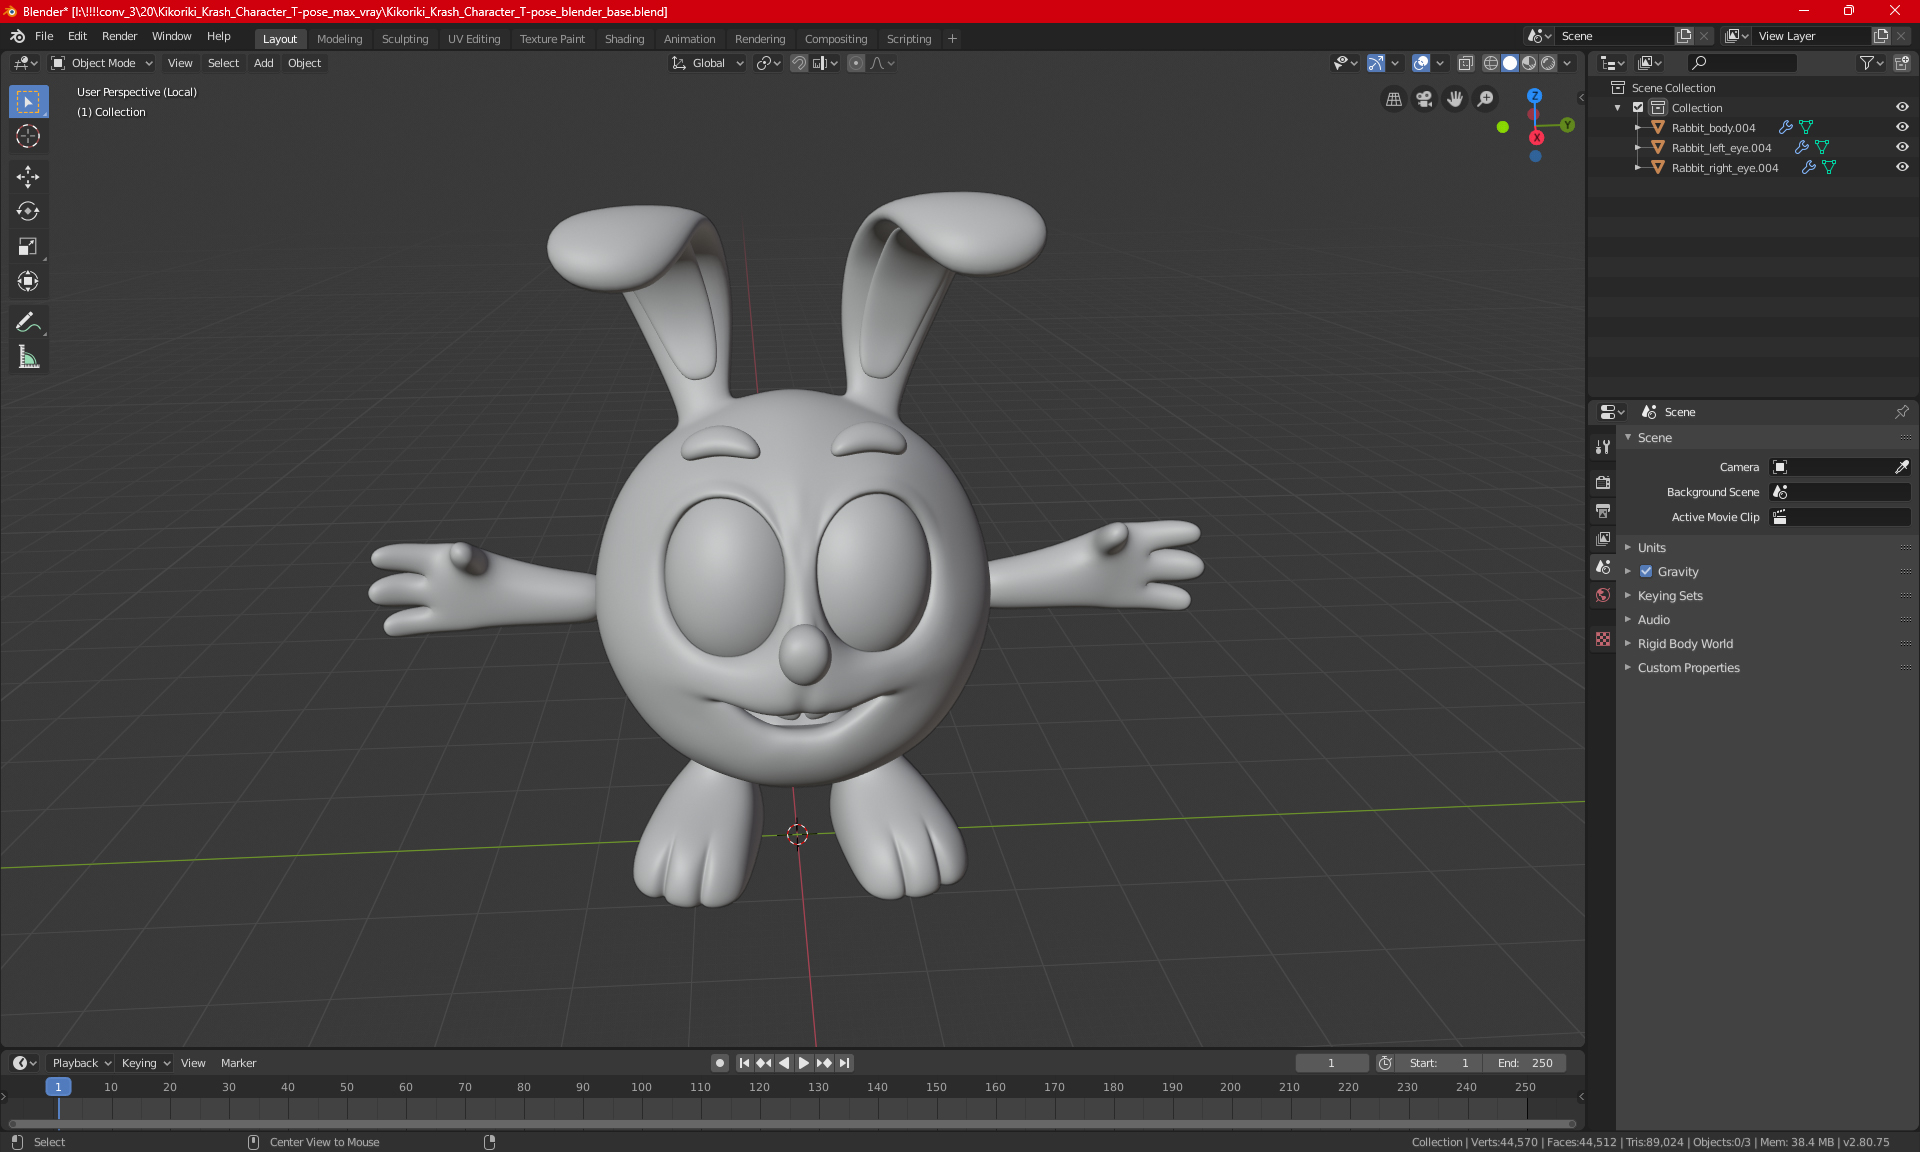Screen dimensions: 1920x1152
Task: Click the End frame 250 field
Action: tap(1525, 1063)
